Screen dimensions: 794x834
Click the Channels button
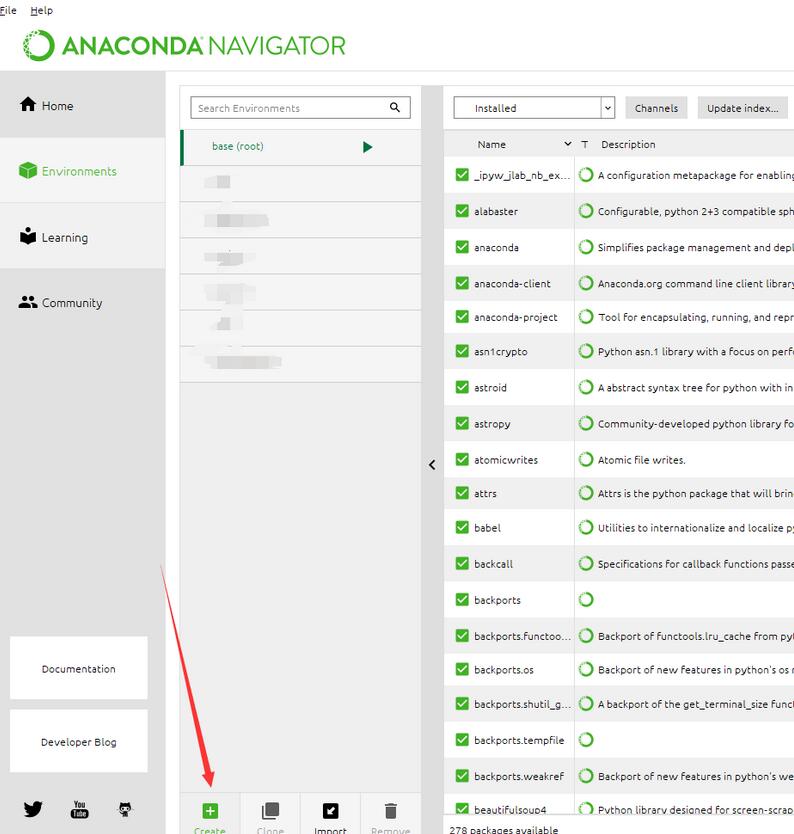coord(656,108)
